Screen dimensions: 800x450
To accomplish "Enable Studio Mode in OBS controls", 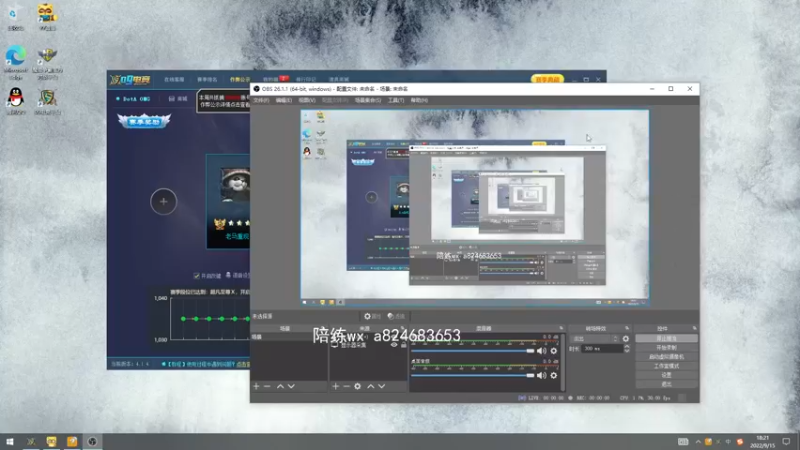I will [x=666, y=366].
